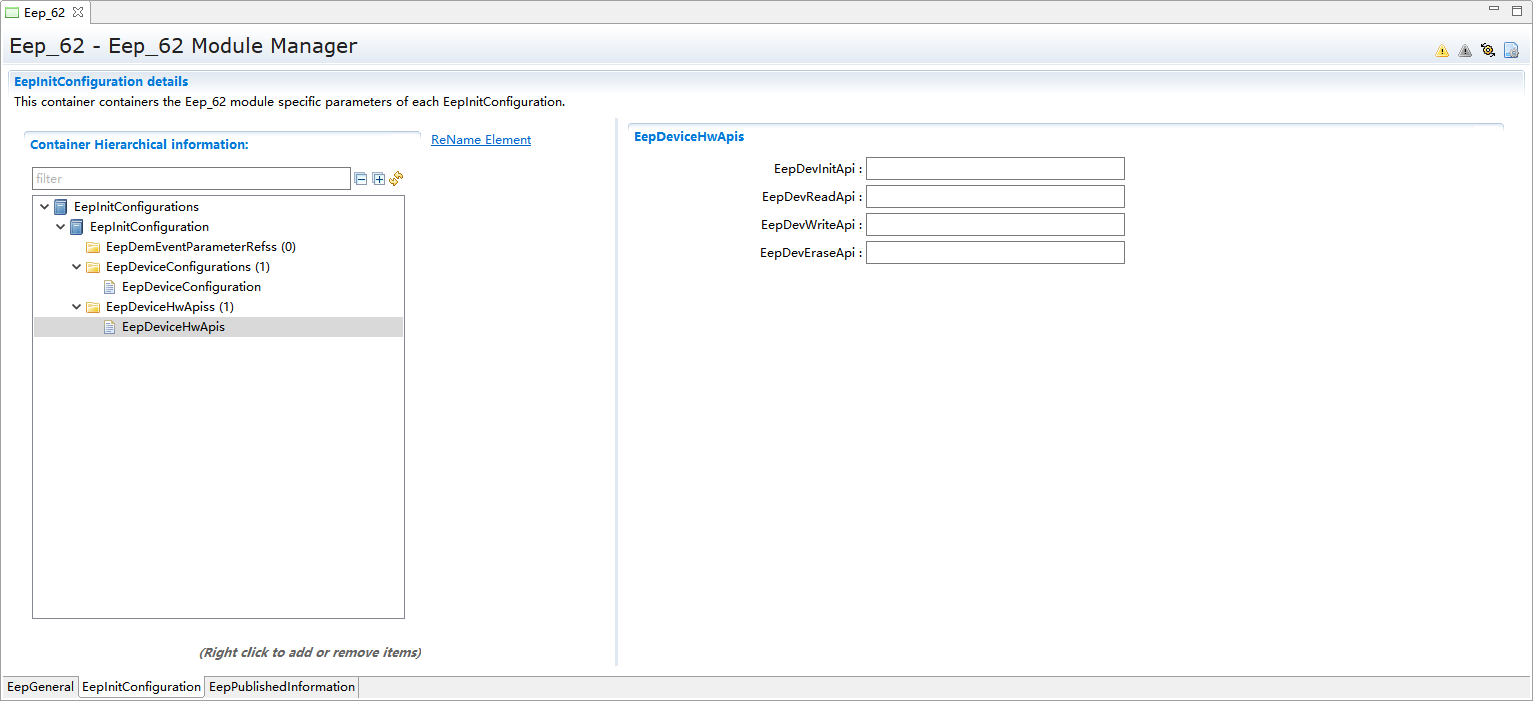Image resolution: width=1533 pixels, height=701 pixels.
Task: Click the gear with arrows icon
Action: [x=1488, y=50]
